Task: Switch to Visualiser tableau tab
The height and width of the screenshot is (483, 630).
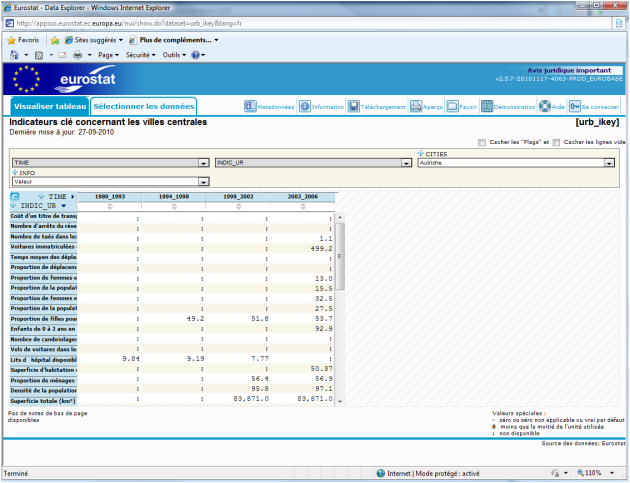Action: 50,106
